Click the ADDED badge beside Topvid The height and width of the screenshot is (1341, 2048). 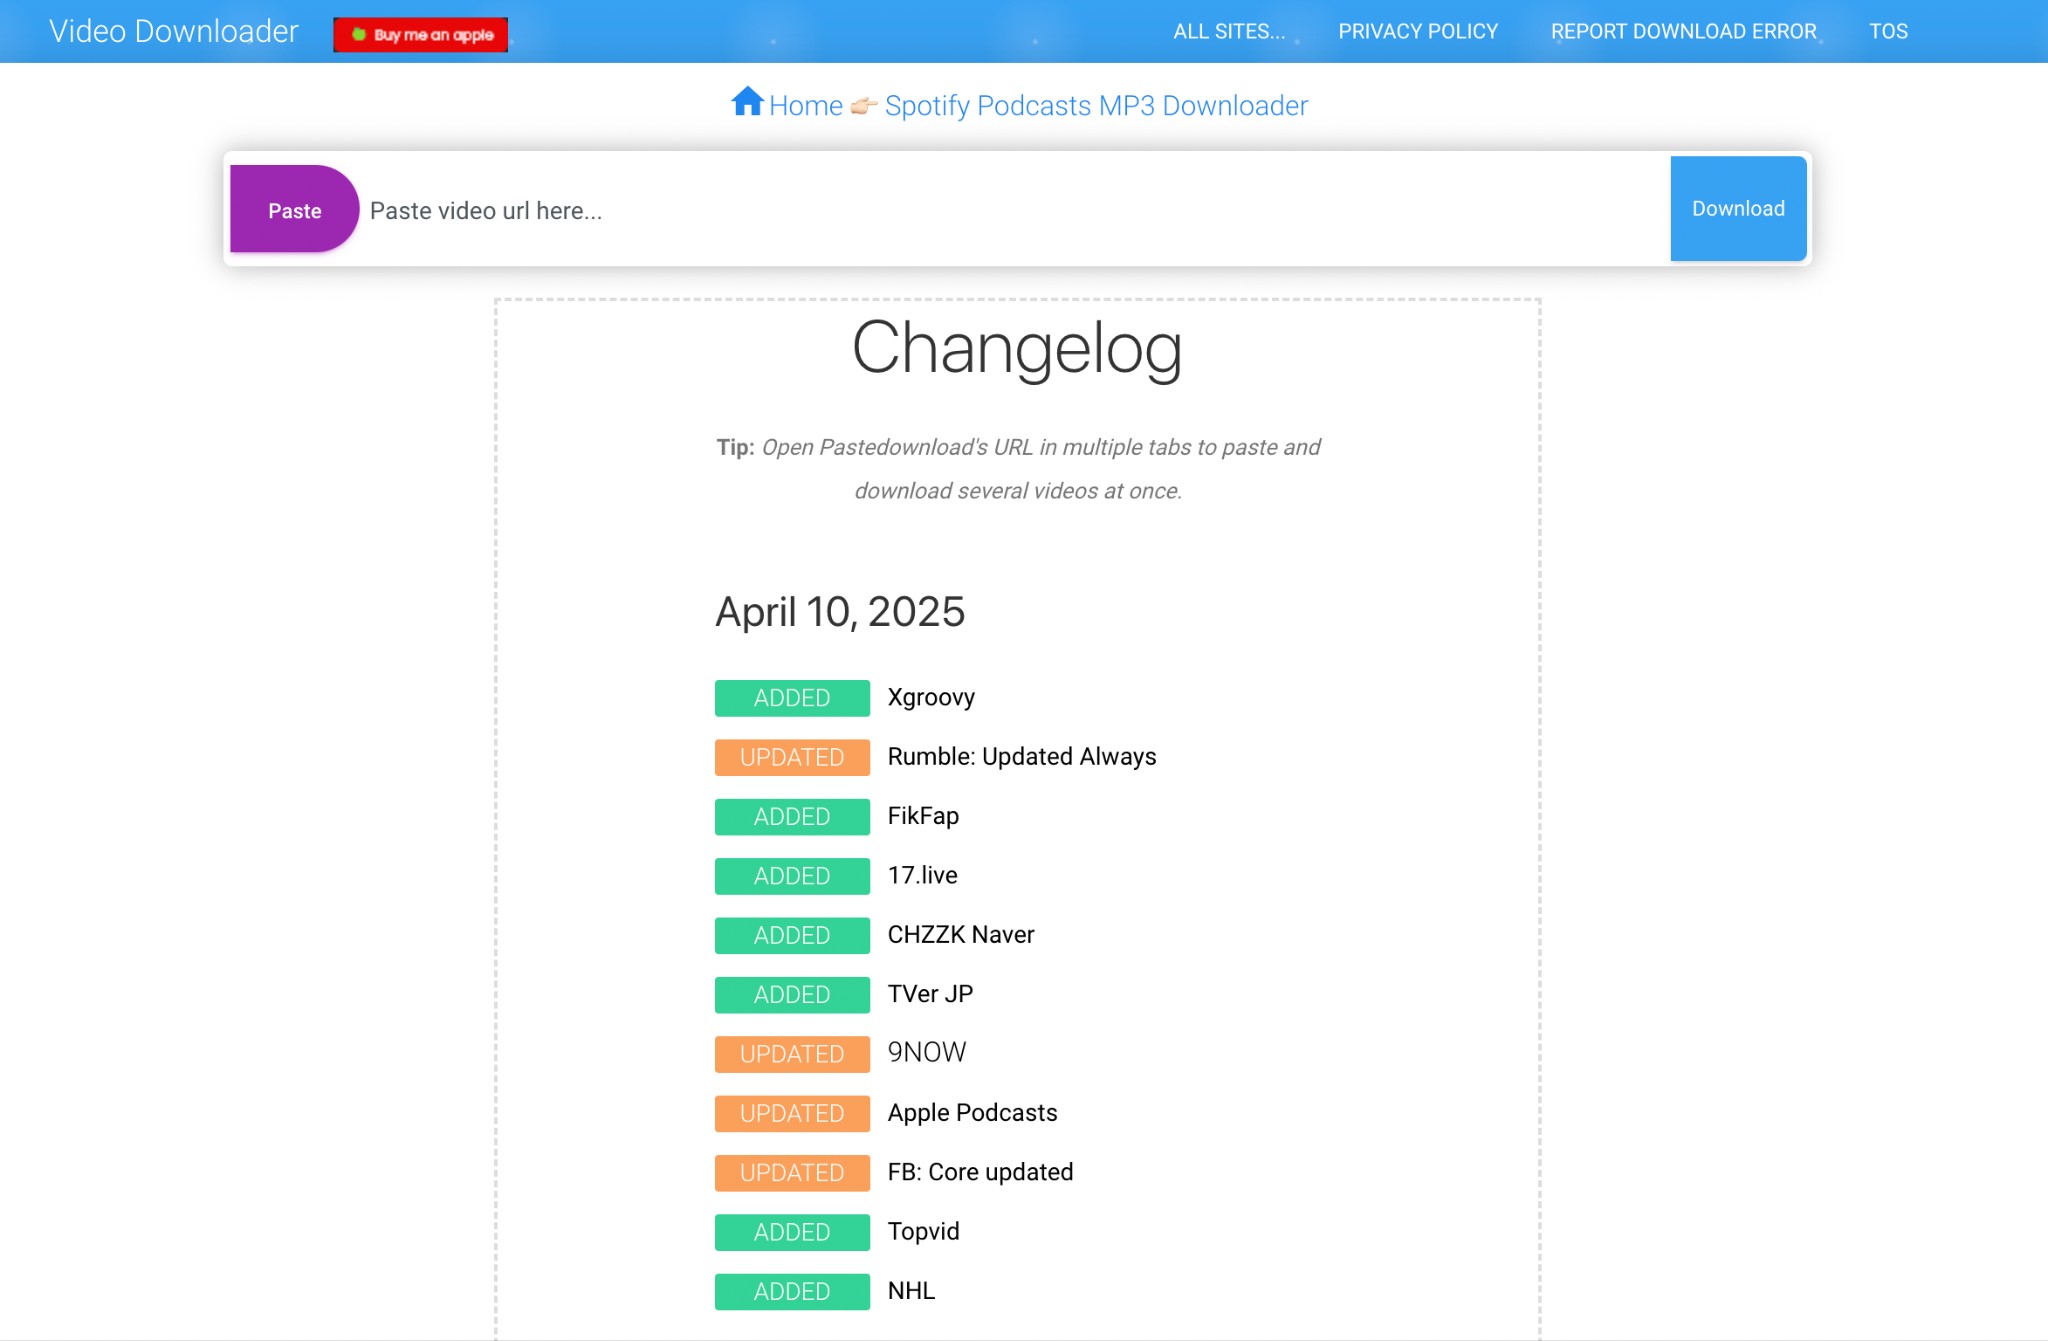click(x=792, y=1232)
